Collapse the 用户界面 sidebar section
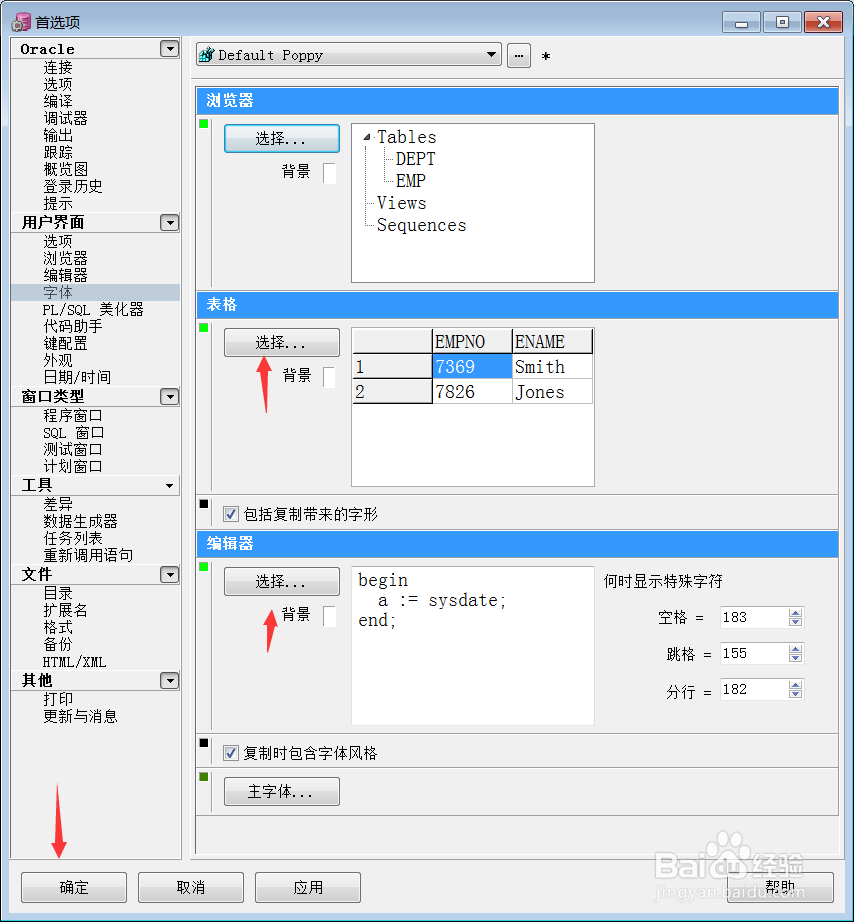854x922 pixels. coord(168,222)
